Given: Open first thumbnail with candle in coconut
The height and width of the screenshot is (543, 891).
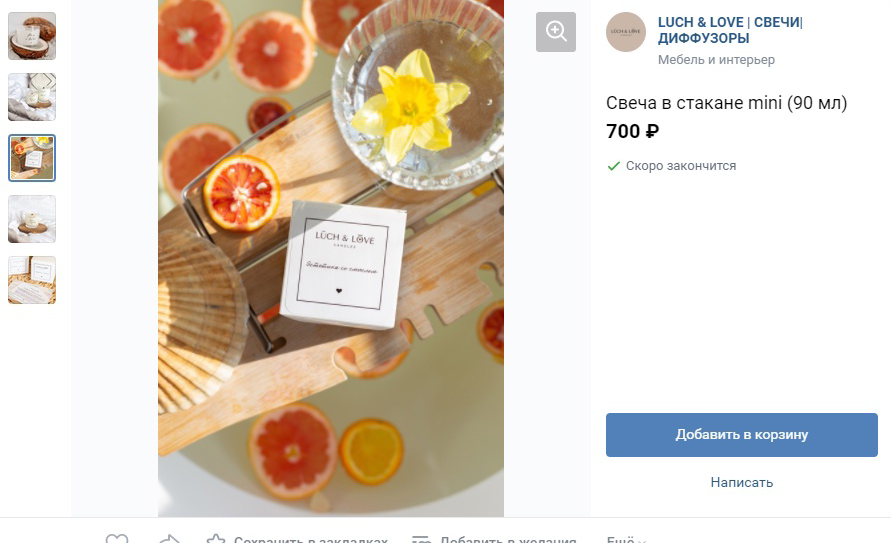Looking at the screenshot, I should coord(32,36).
